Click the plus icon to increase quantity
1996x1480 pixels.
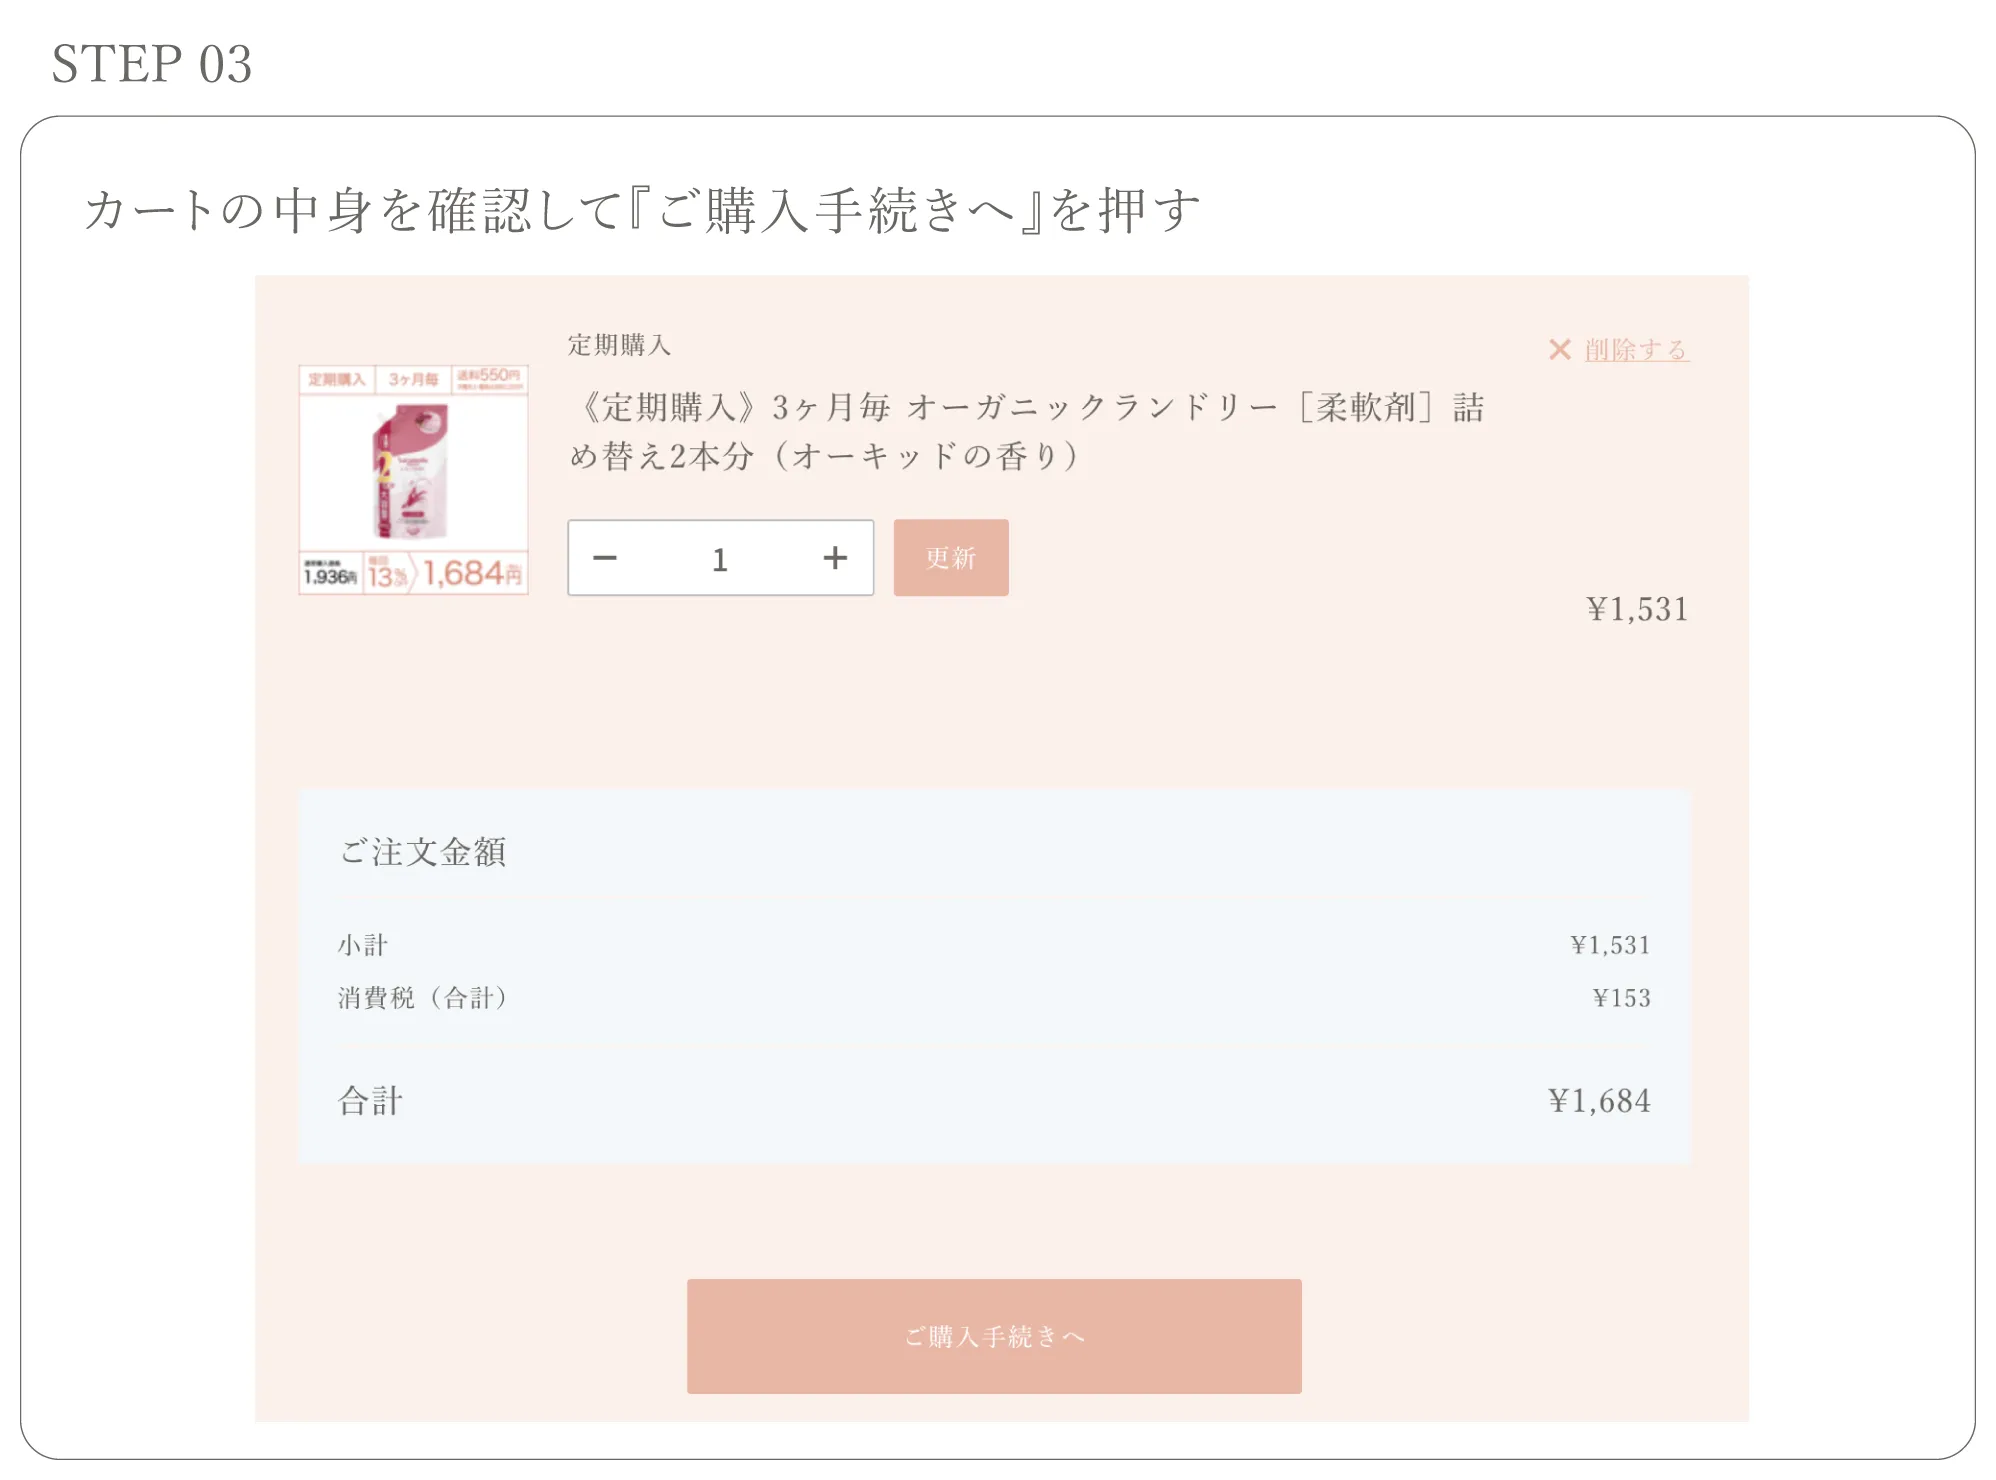tap(836, 558)
